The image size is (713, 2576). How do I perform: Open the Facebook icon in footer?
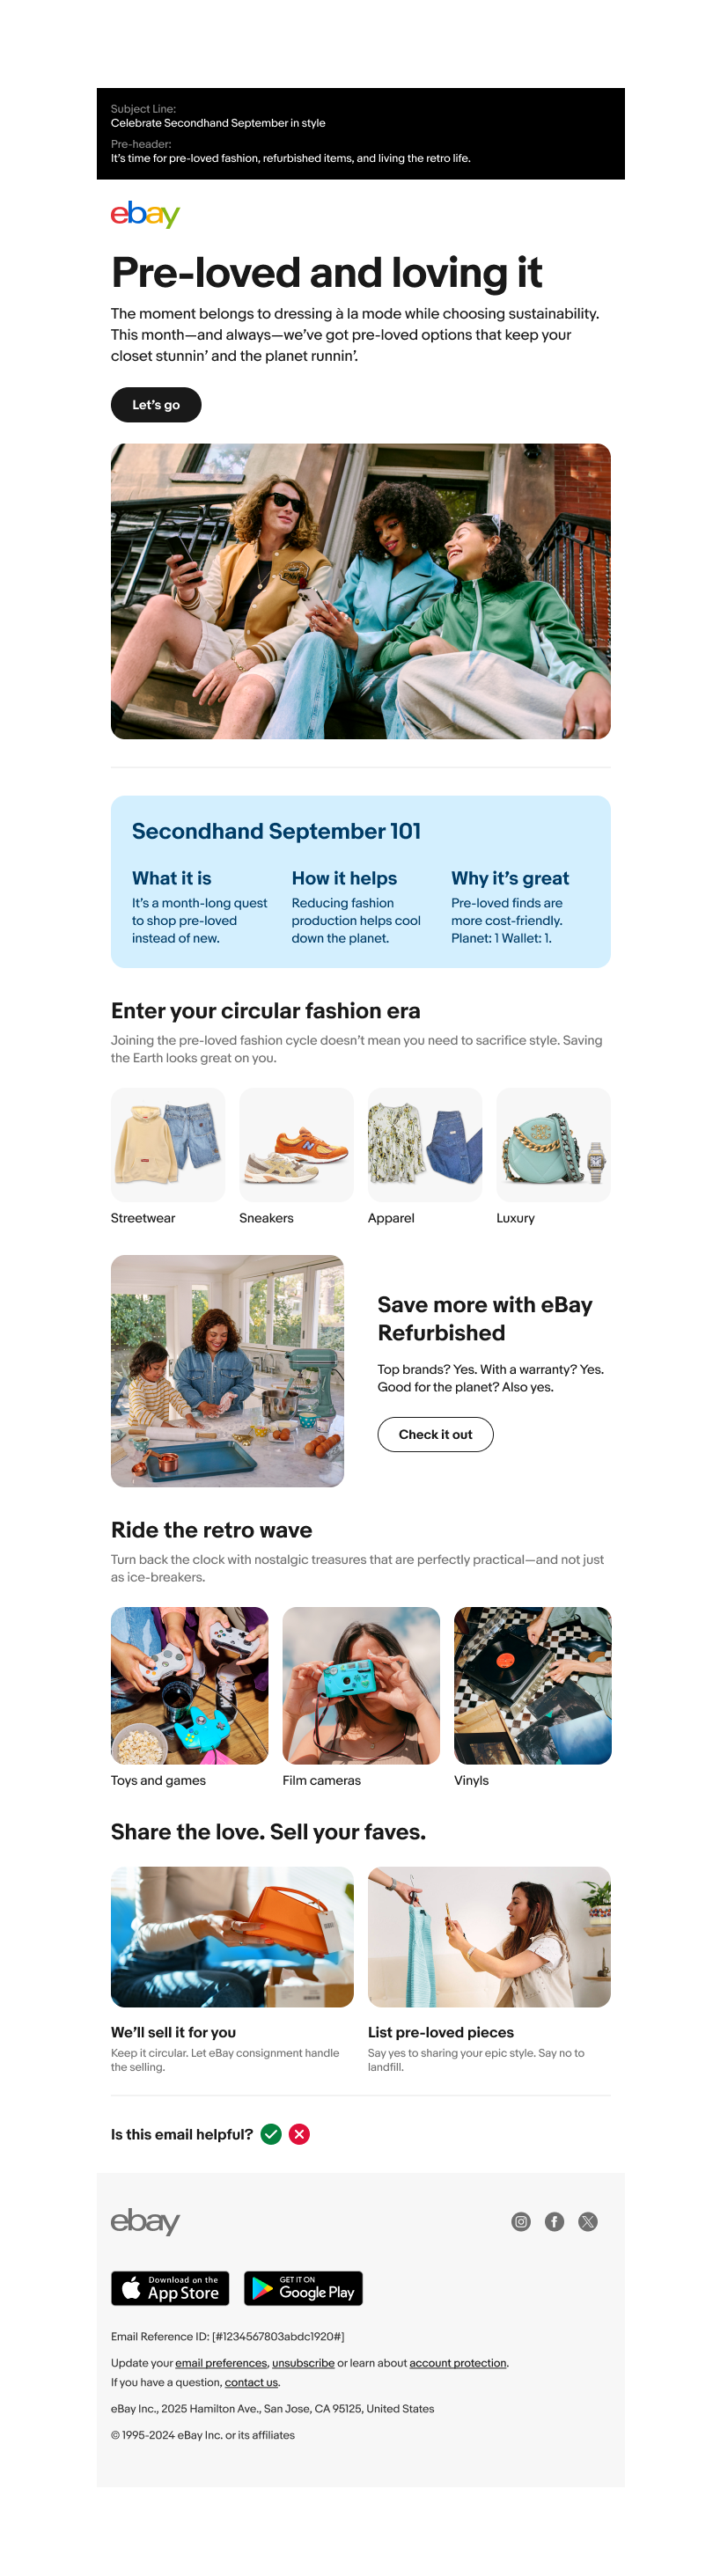tap(554, 2221)
